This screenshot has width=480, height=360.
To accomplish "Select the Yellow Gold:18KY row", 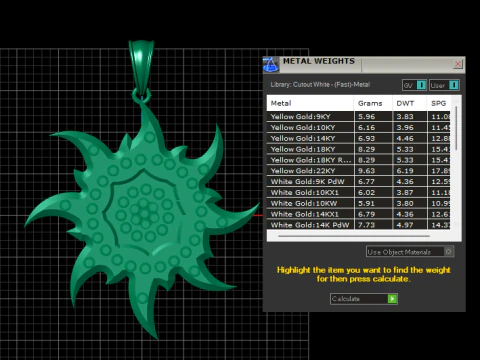I will (359, 149).
